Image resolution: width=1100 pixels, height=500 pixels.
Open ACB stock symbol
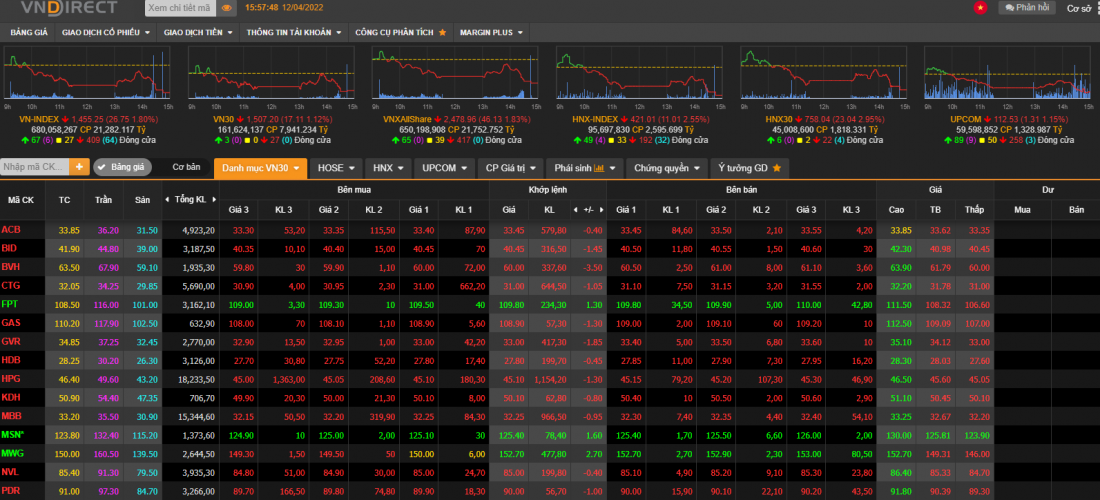click(10, 230)
